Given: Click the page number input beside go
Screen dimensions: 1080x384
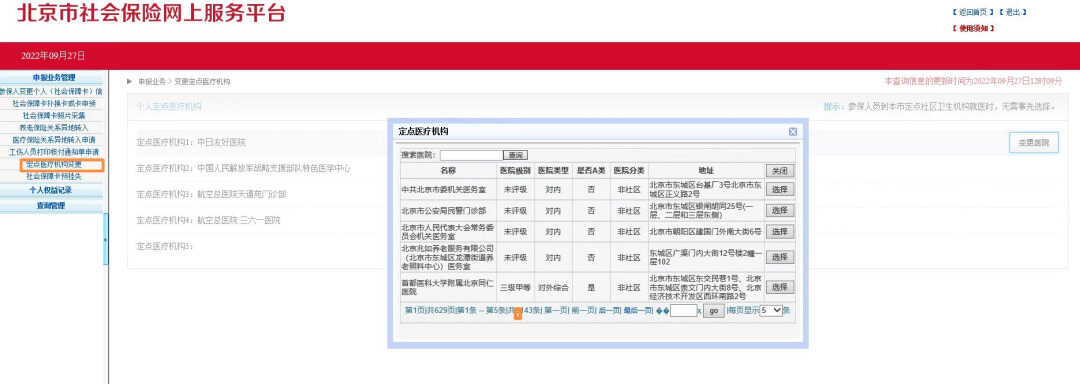Looking at the screenshot, I should coord(683,311).
